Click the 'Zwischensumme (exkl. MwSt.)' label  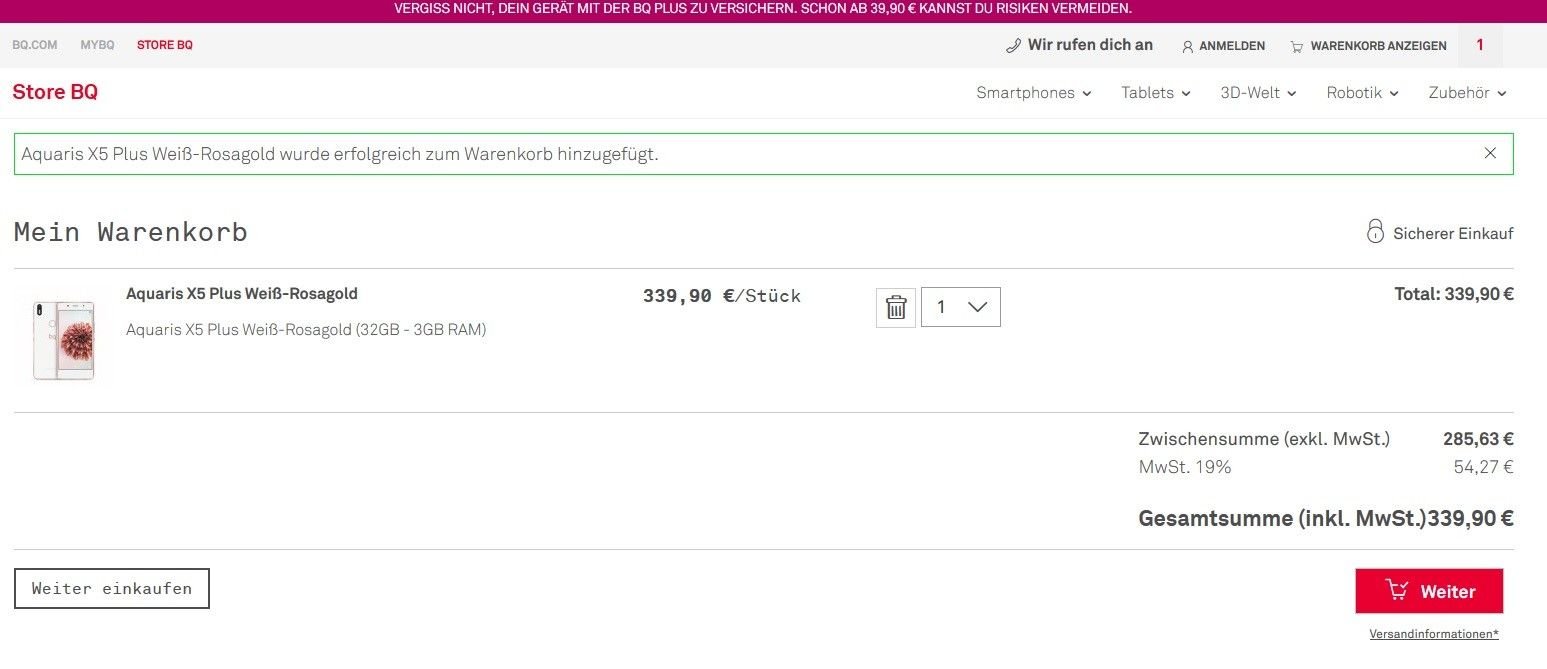(1264, 439)
